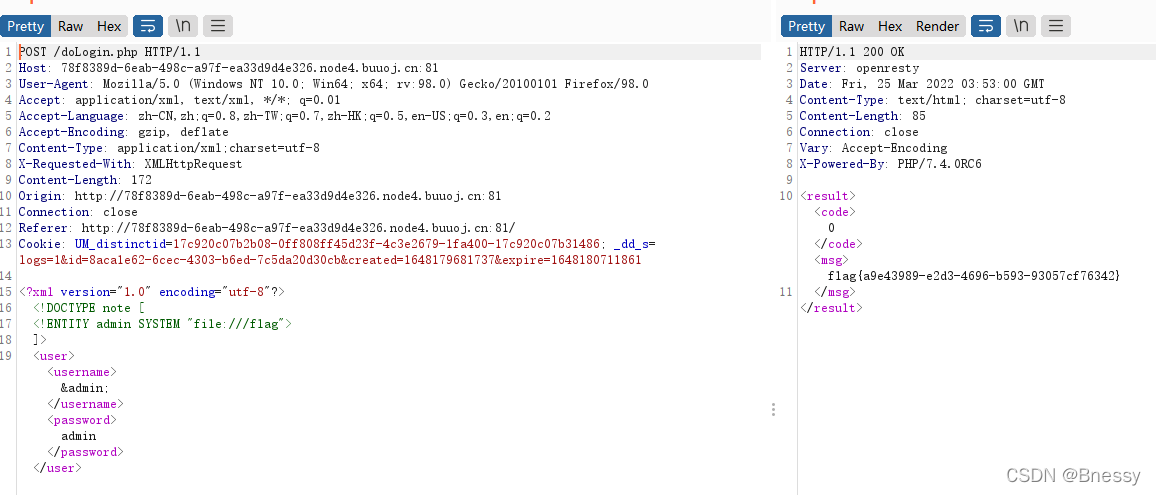Image resolution: width=1156 pixels, height=495 pixels.
Task: Click the response Date header line
Action: (922, 84)
